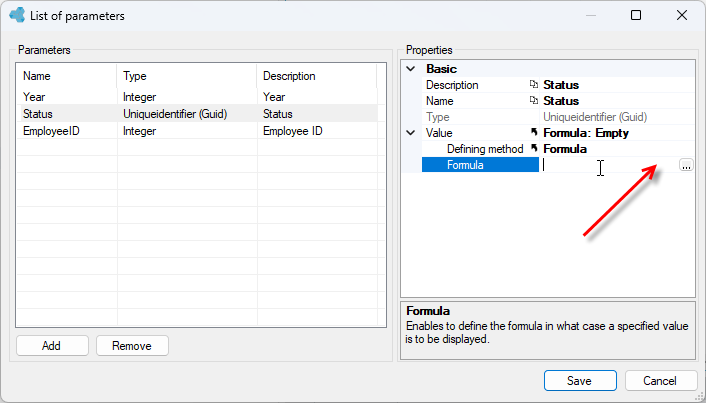Maximize the List of parameters window
Screen dimensions: 706x403
click(x=636, y=15)
